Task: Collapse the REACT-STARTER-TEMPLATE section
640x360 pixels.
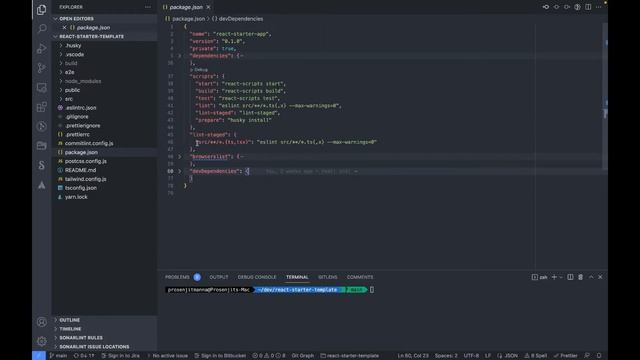Action: pos(105,36)
